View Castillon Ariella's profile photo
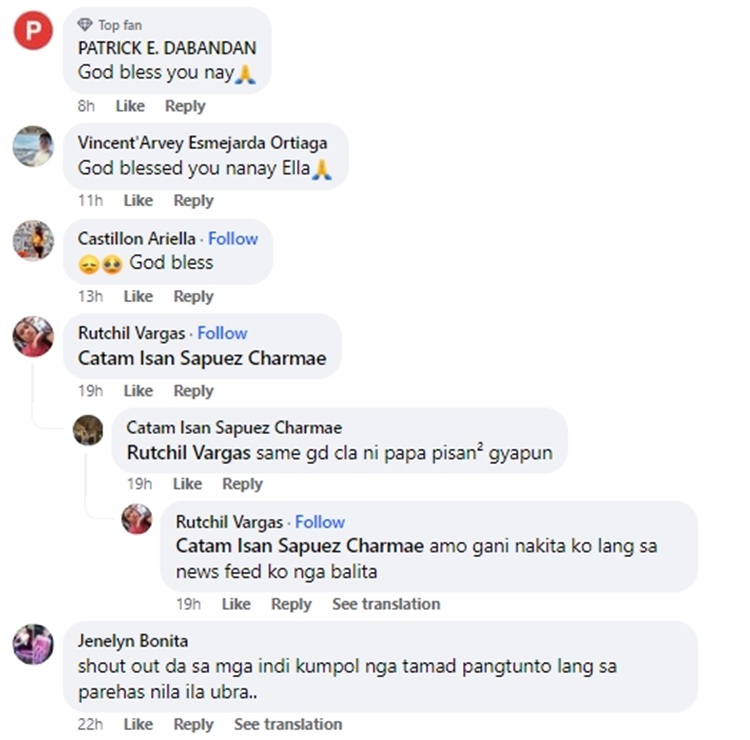The width and height of the screenshot is (750, 740). click(x=33, y=241)
